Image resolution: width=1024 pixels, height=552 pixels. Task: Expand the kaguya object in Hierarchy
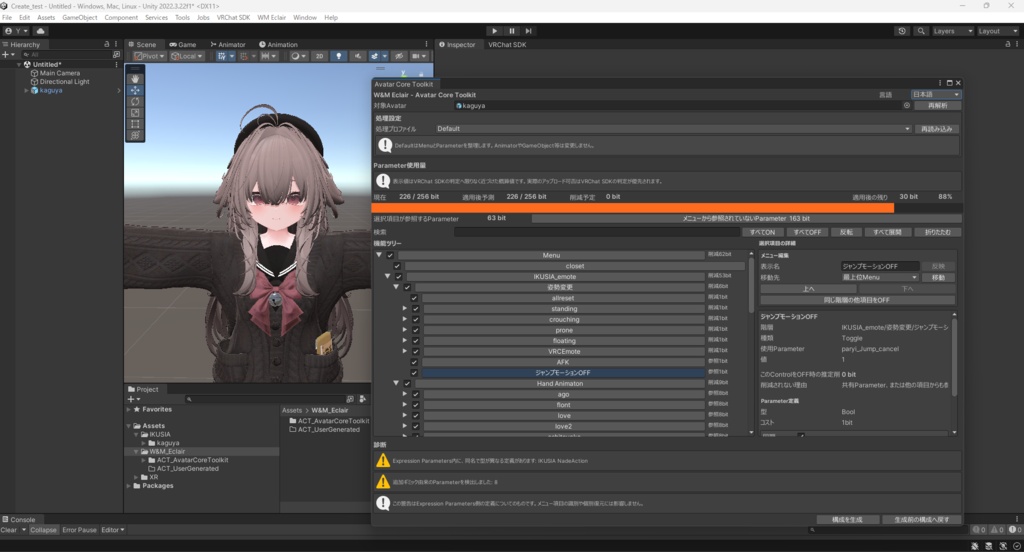point(26,90)
